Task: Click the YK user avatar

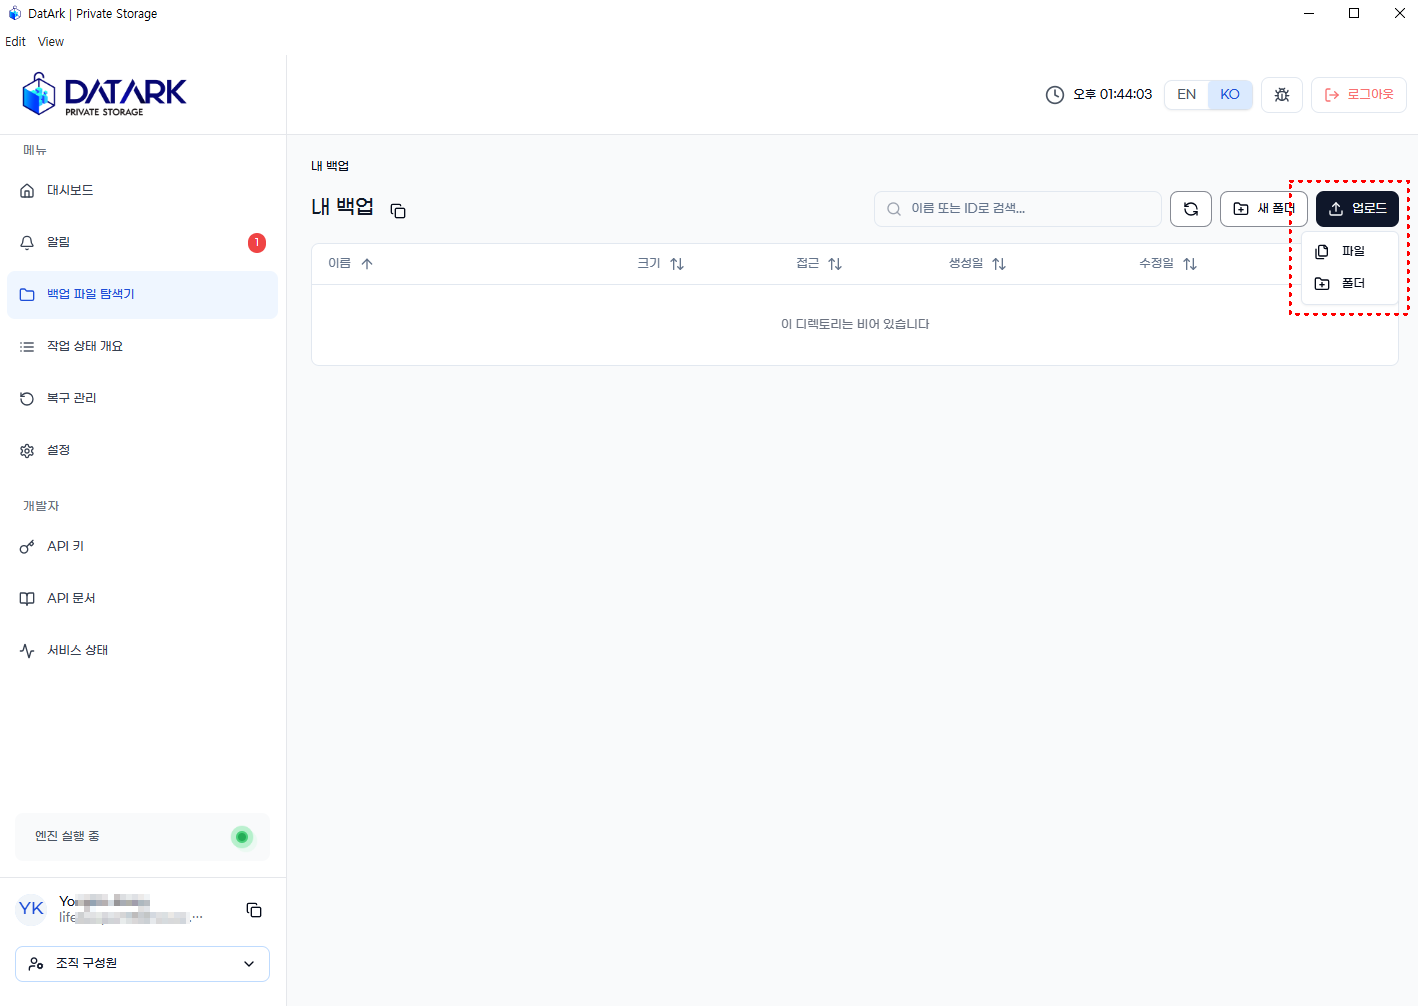Action: coord(31,909)
